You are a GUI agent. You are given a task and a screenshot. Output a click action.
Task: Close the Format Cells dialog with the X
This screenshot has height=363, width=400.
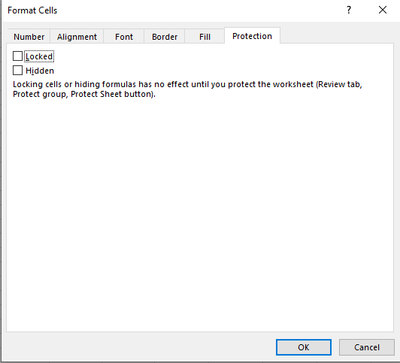click(383, 10)
